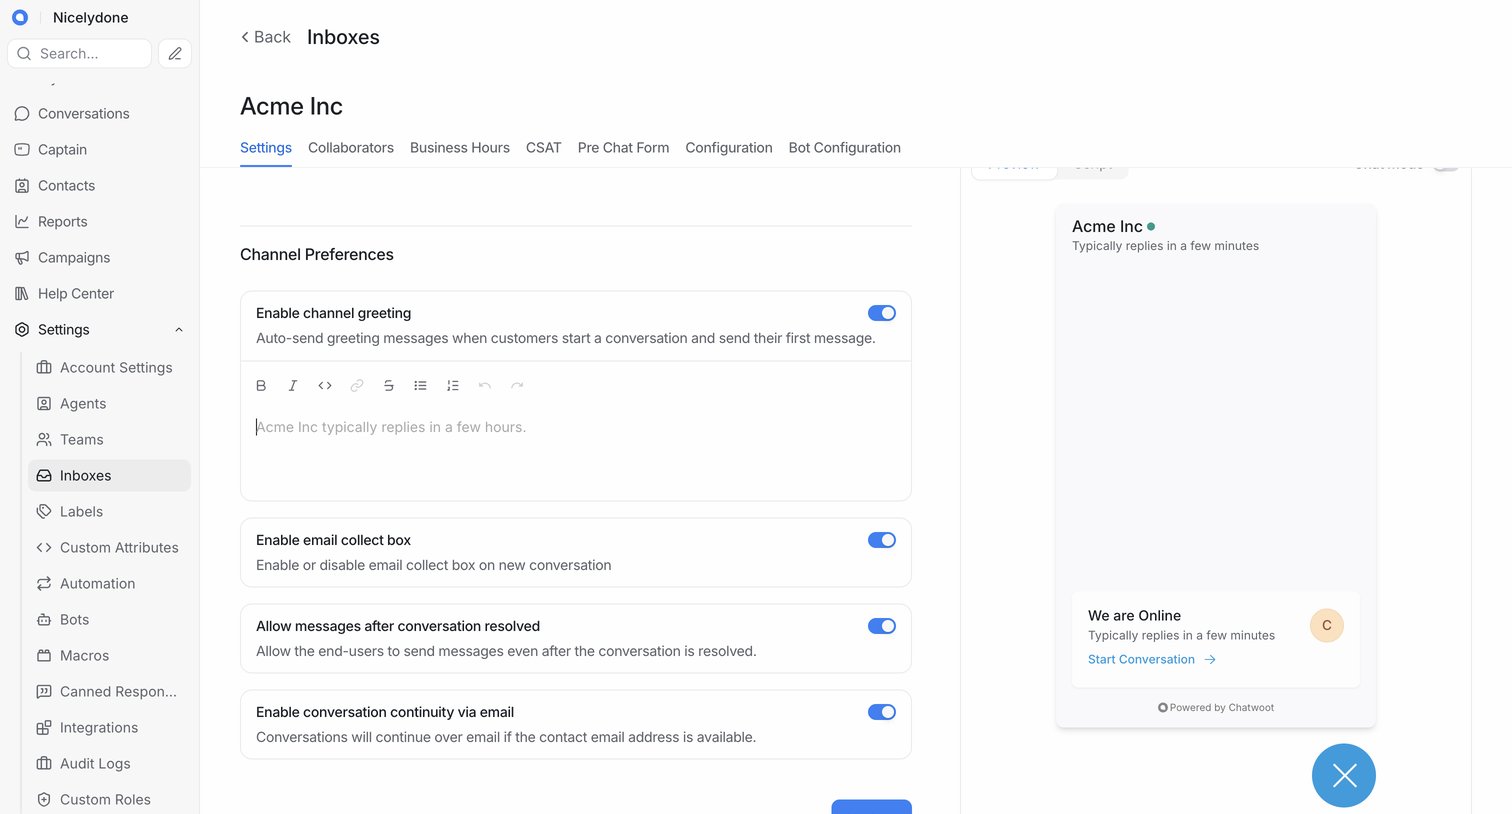The width and height of the screenshot is (1512, 814).
Task: Toggle strikethrough formatting icon
Action: click(389, 385)
